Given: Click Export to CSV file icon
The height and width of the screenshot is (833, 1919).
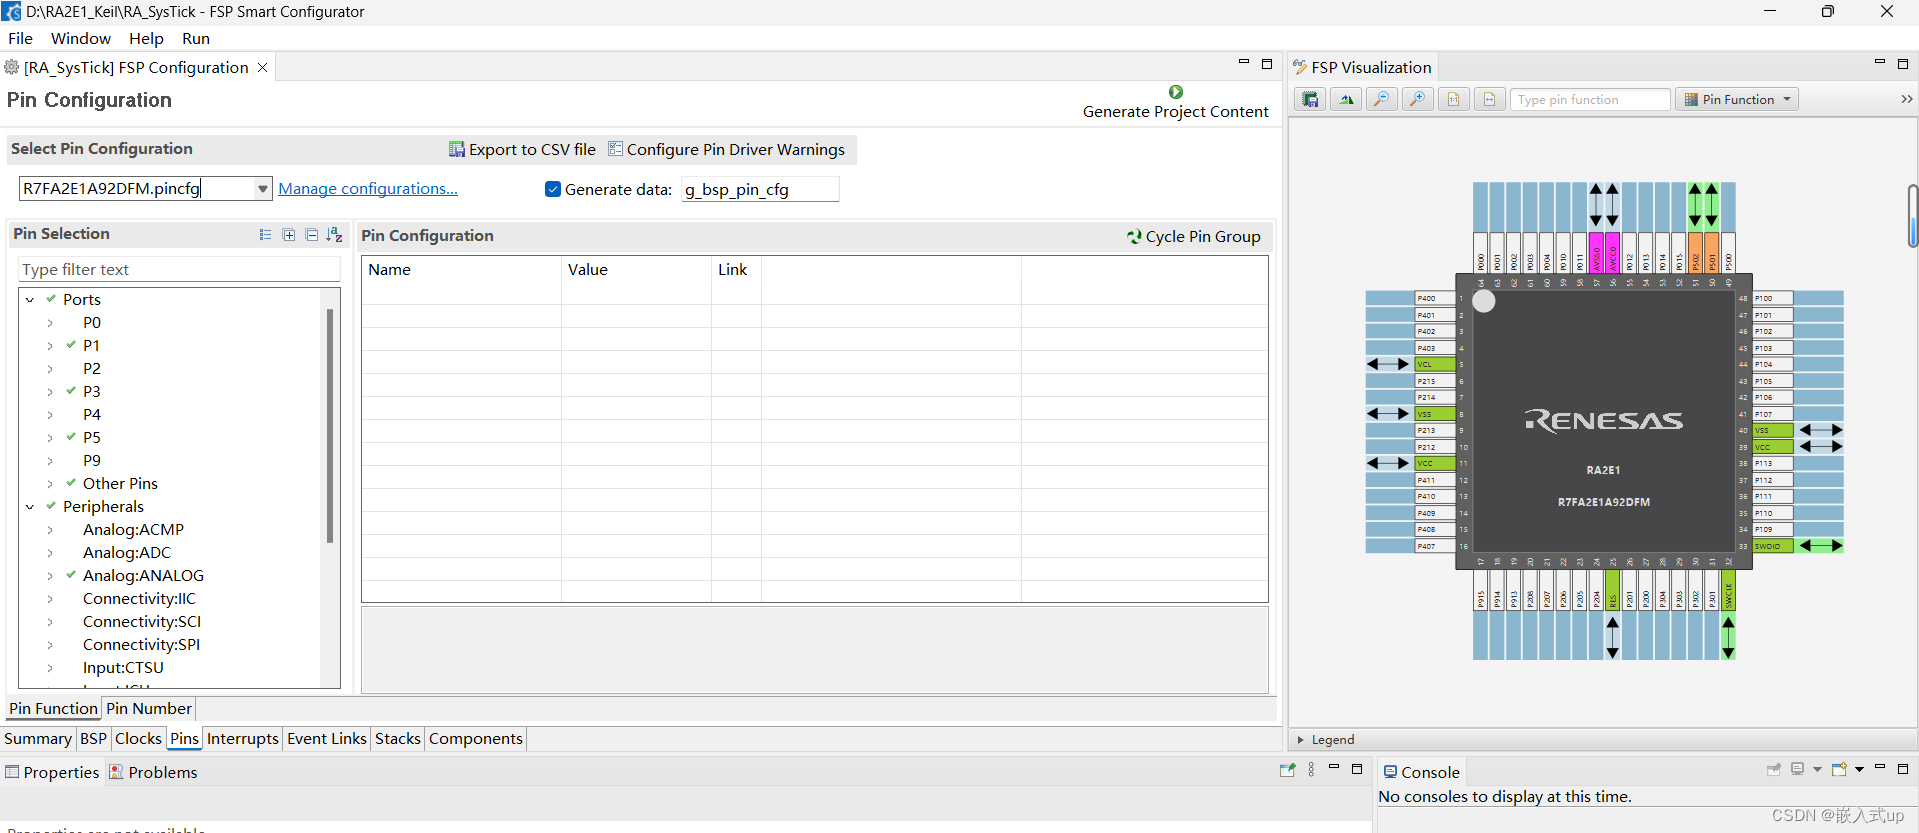Looking at the screenshot, I should pyautogui.click(x=456, y=149).
